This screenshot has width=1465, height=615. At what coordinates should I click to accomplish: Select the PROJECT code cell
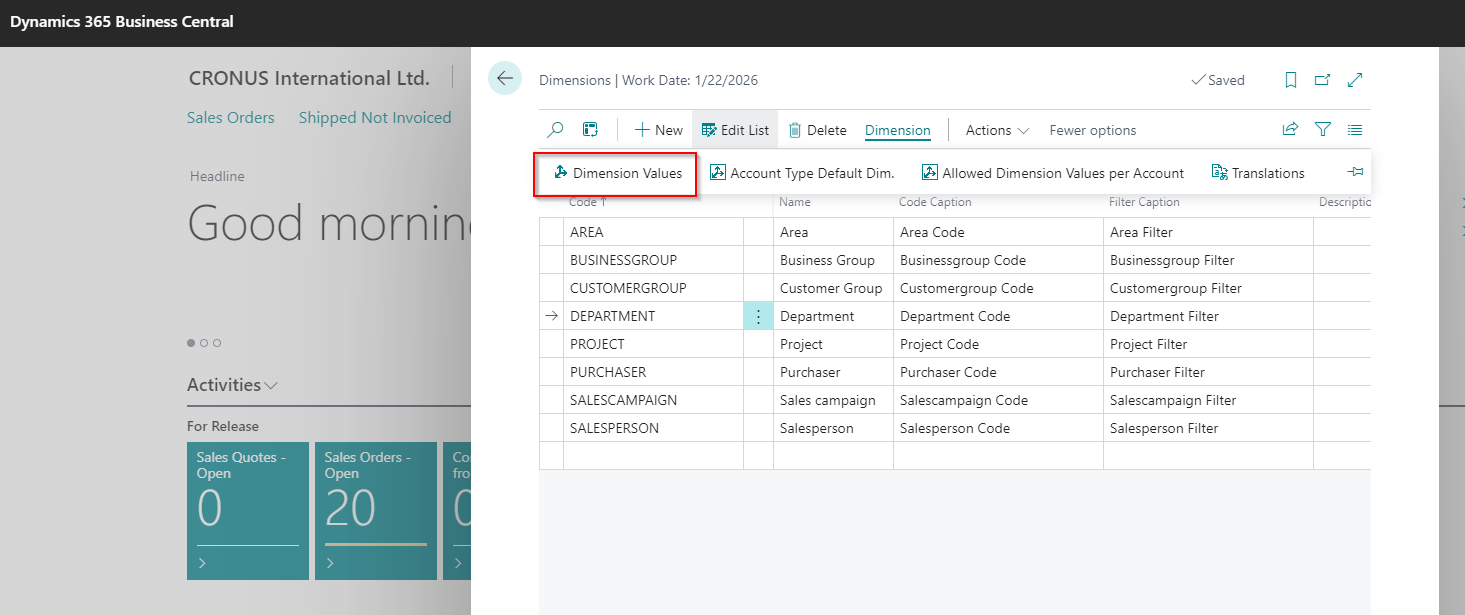[653, 344]
